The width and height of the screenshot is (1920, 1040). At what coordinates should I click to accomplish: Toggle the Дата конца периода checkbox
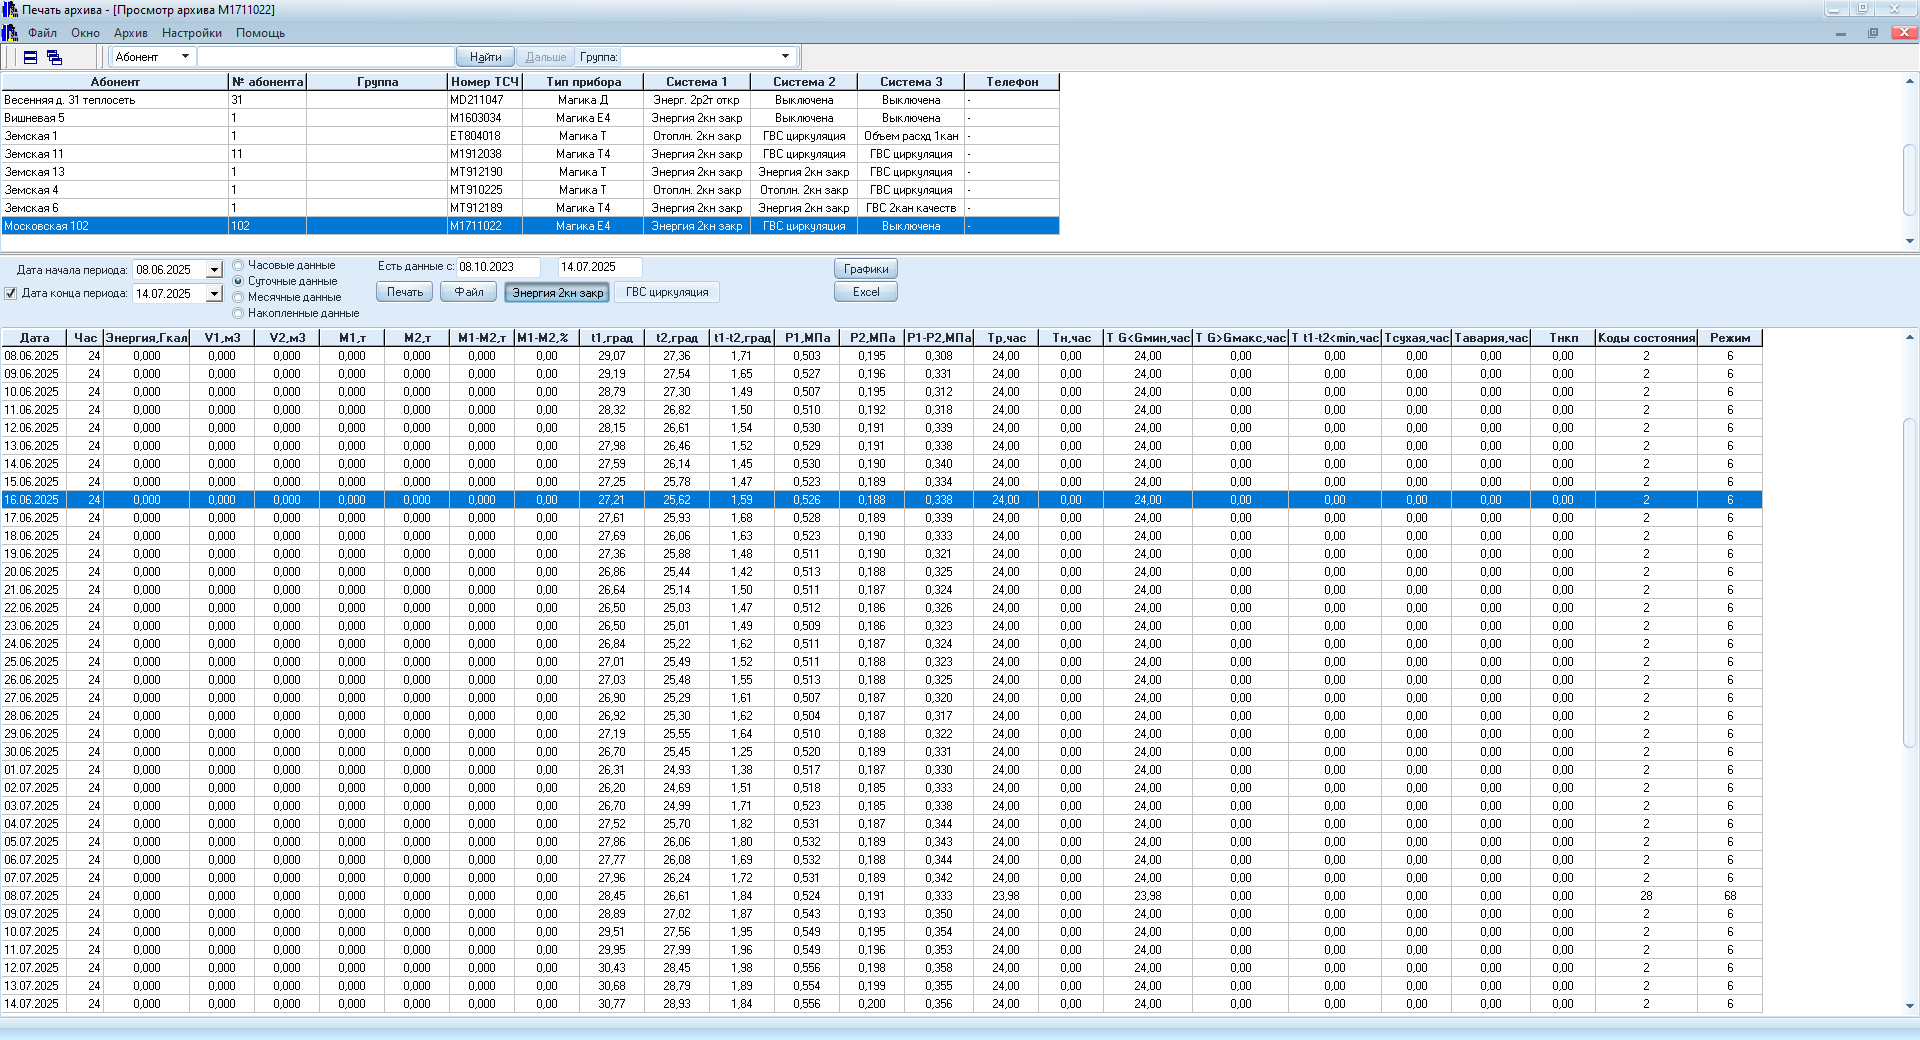point(11,294)
